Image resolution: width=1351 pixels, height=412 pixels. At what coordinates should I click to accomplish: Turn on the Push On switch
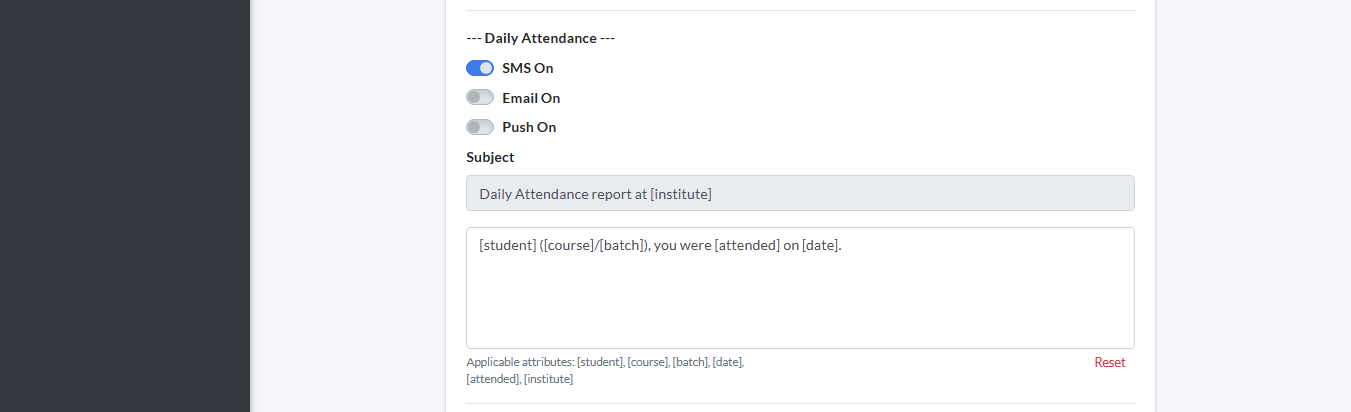[x=480, y=127]
